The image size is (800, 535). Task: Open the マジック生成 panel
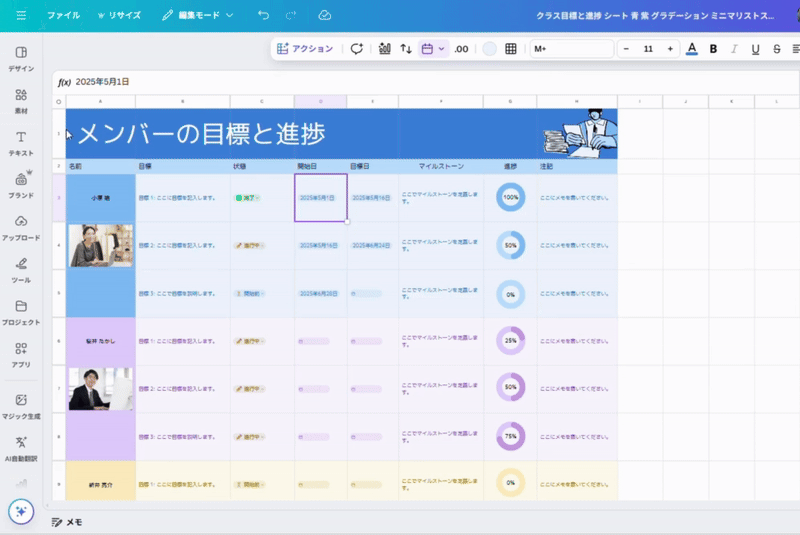click(21, 405)
